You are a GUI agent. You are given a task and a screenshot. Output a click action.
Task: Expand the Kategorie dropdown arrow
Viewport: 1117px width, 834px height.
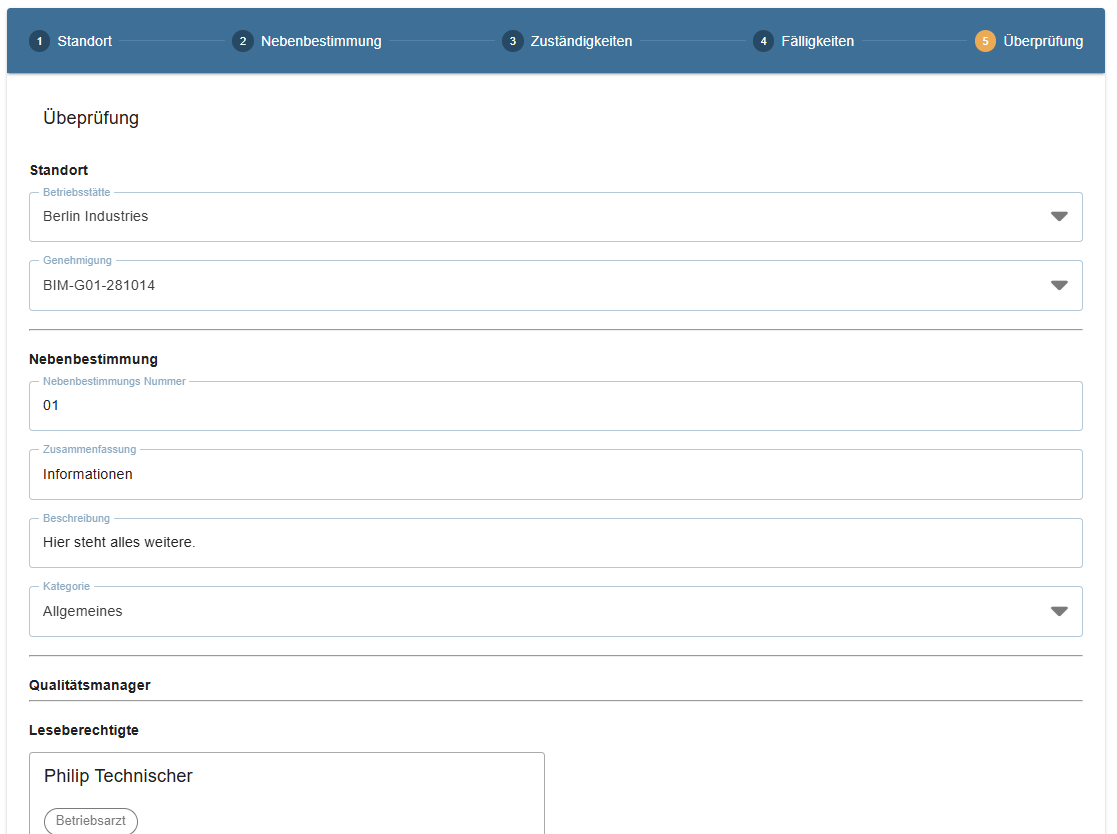(x=1059, y=612)
